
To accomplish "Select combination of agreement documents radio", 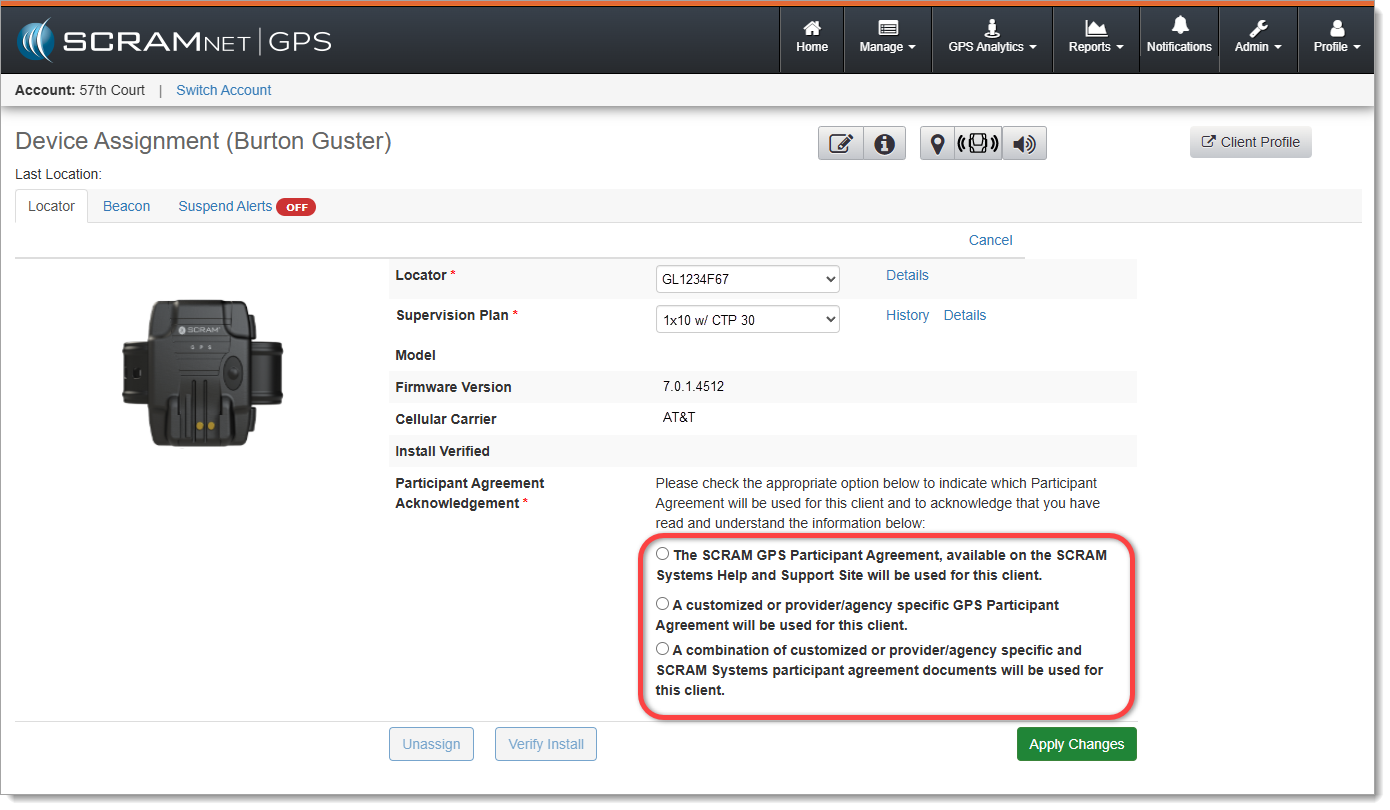I will [663, 649].
